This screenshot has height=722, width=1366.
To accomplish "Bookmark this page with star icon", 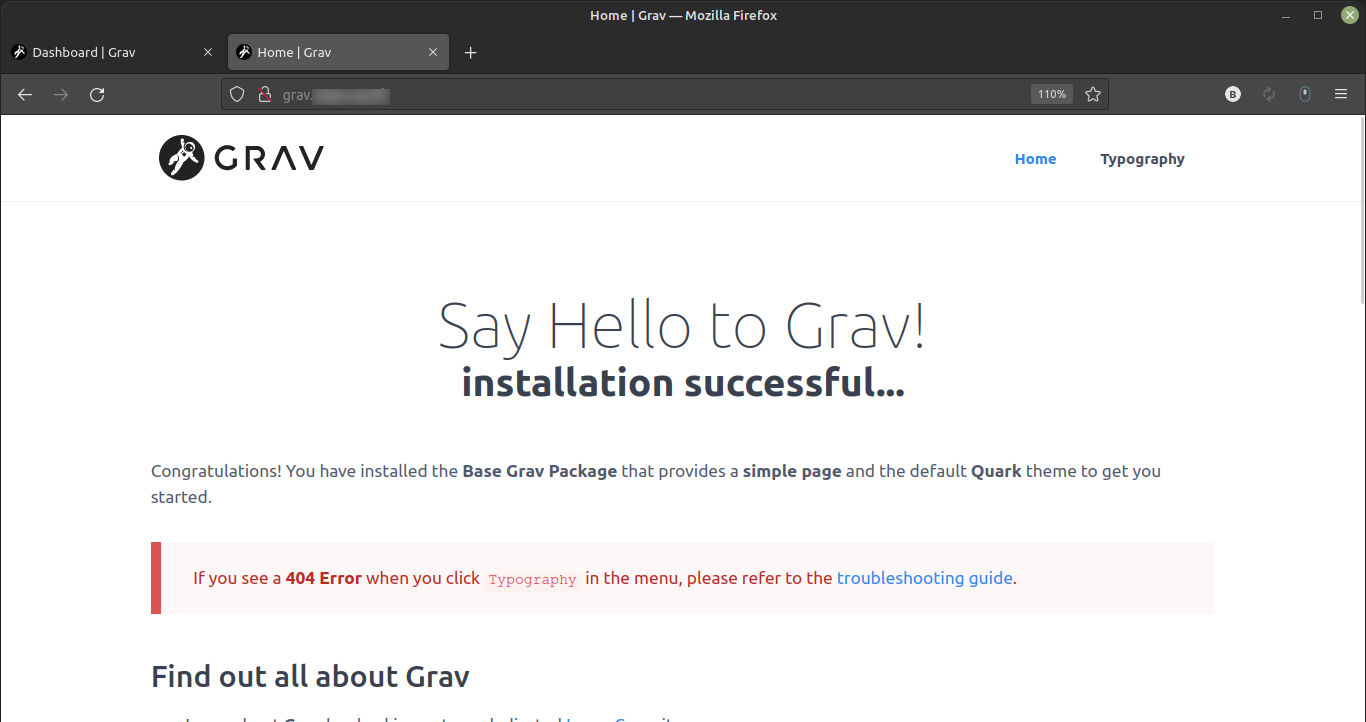I will (x=1093, y=95).
